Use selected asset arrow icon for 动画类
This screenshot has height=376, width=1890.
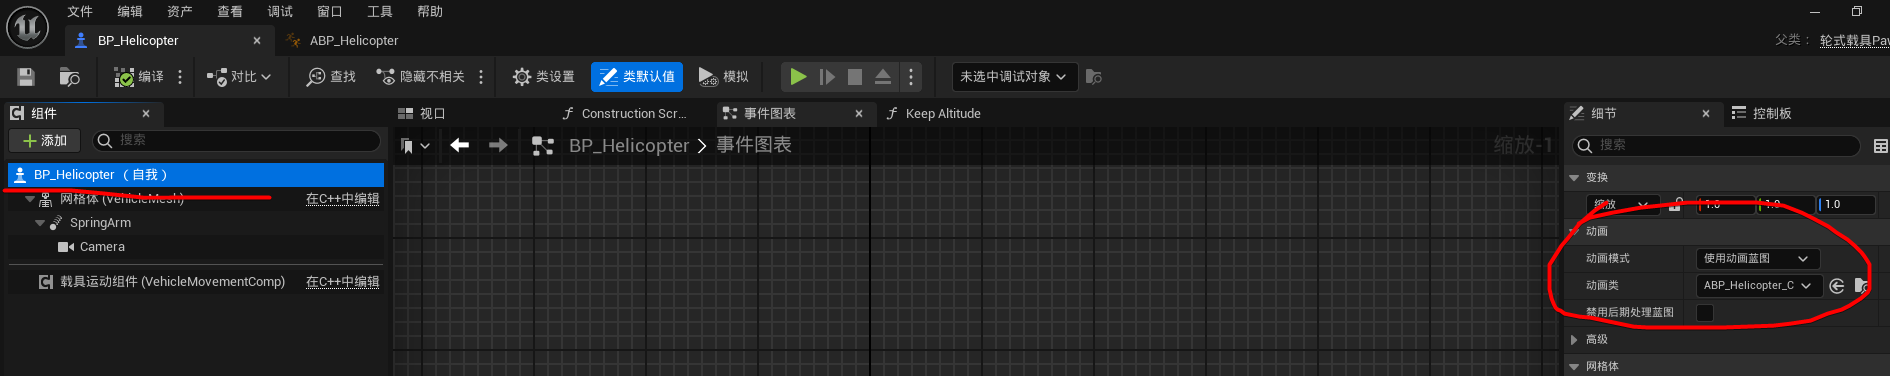click(x=1837, y=286)
